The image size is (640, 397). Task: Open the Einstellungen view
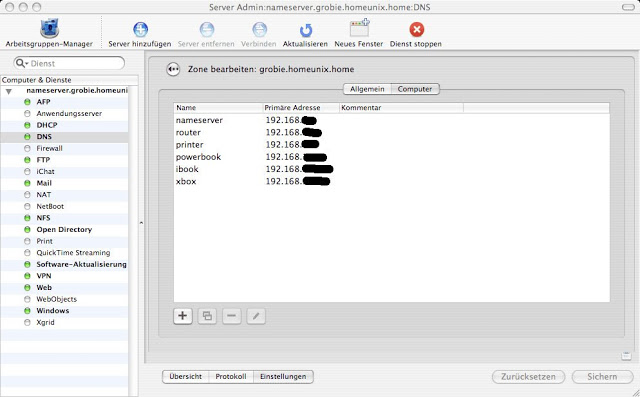click(x=283, y=377)
